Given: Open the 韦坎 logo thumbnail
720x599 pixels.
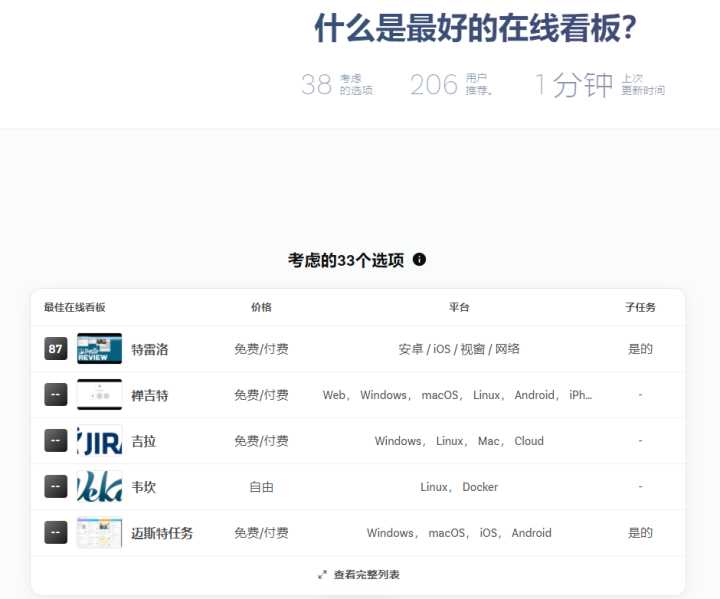Looking at the screenshot, I should (100, 486).
